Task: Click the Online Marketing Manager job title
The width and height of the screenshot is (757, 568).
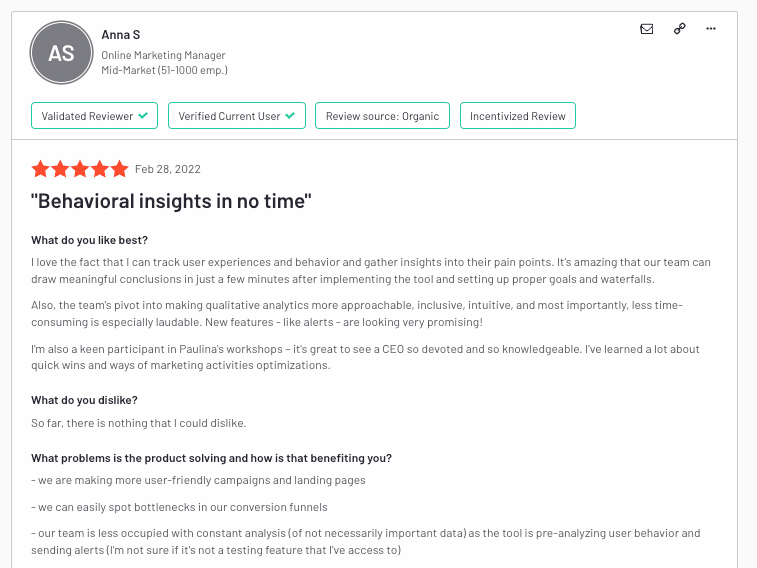Action: pyautogui.click(x=163, y=55)
